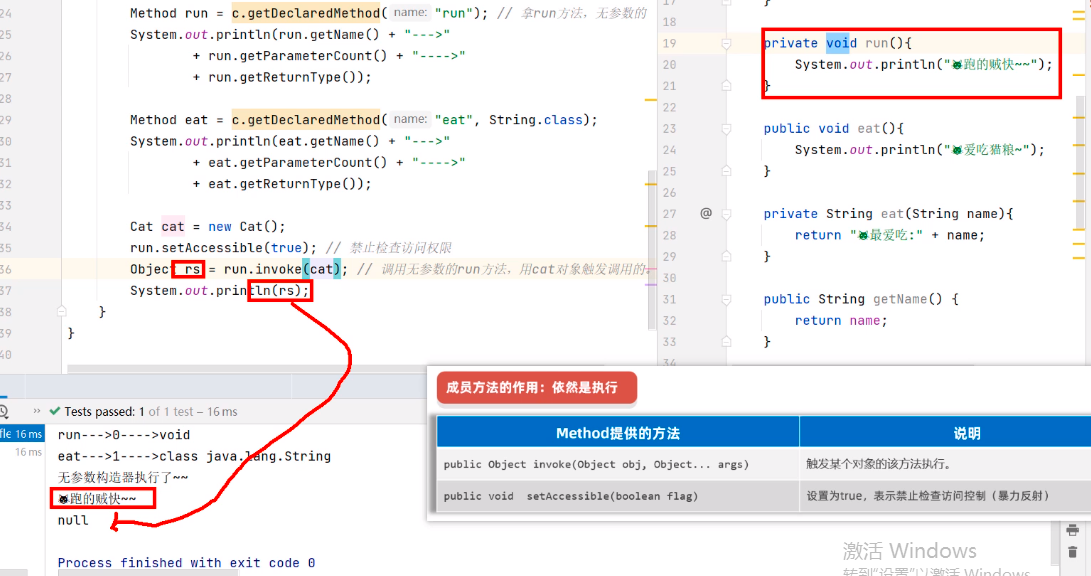Viewport: 1091px width, 576px height.
Task: Collapse the eat(String name) method on line 27
Action: (726, 214)
